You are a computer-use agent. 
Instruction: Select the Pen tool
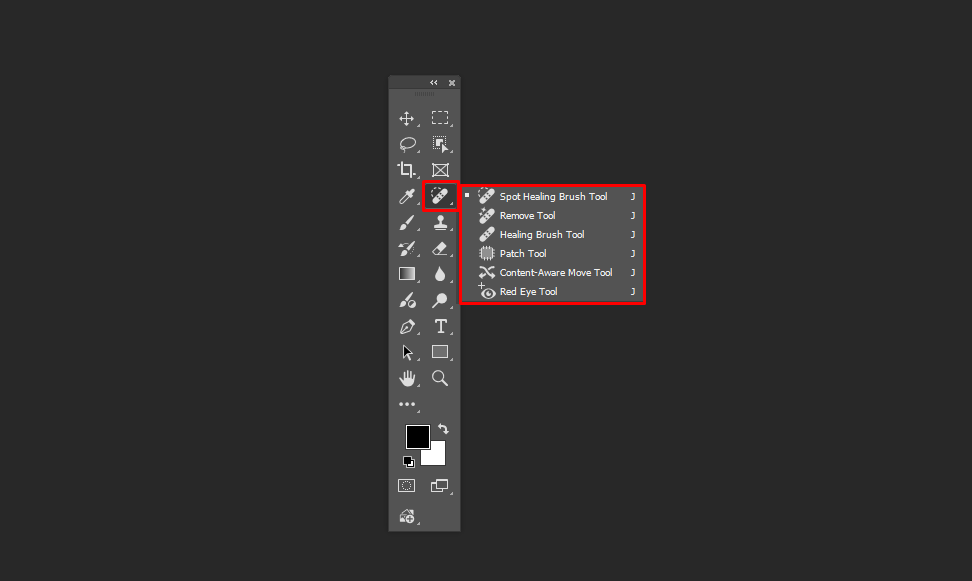point(407,326)
